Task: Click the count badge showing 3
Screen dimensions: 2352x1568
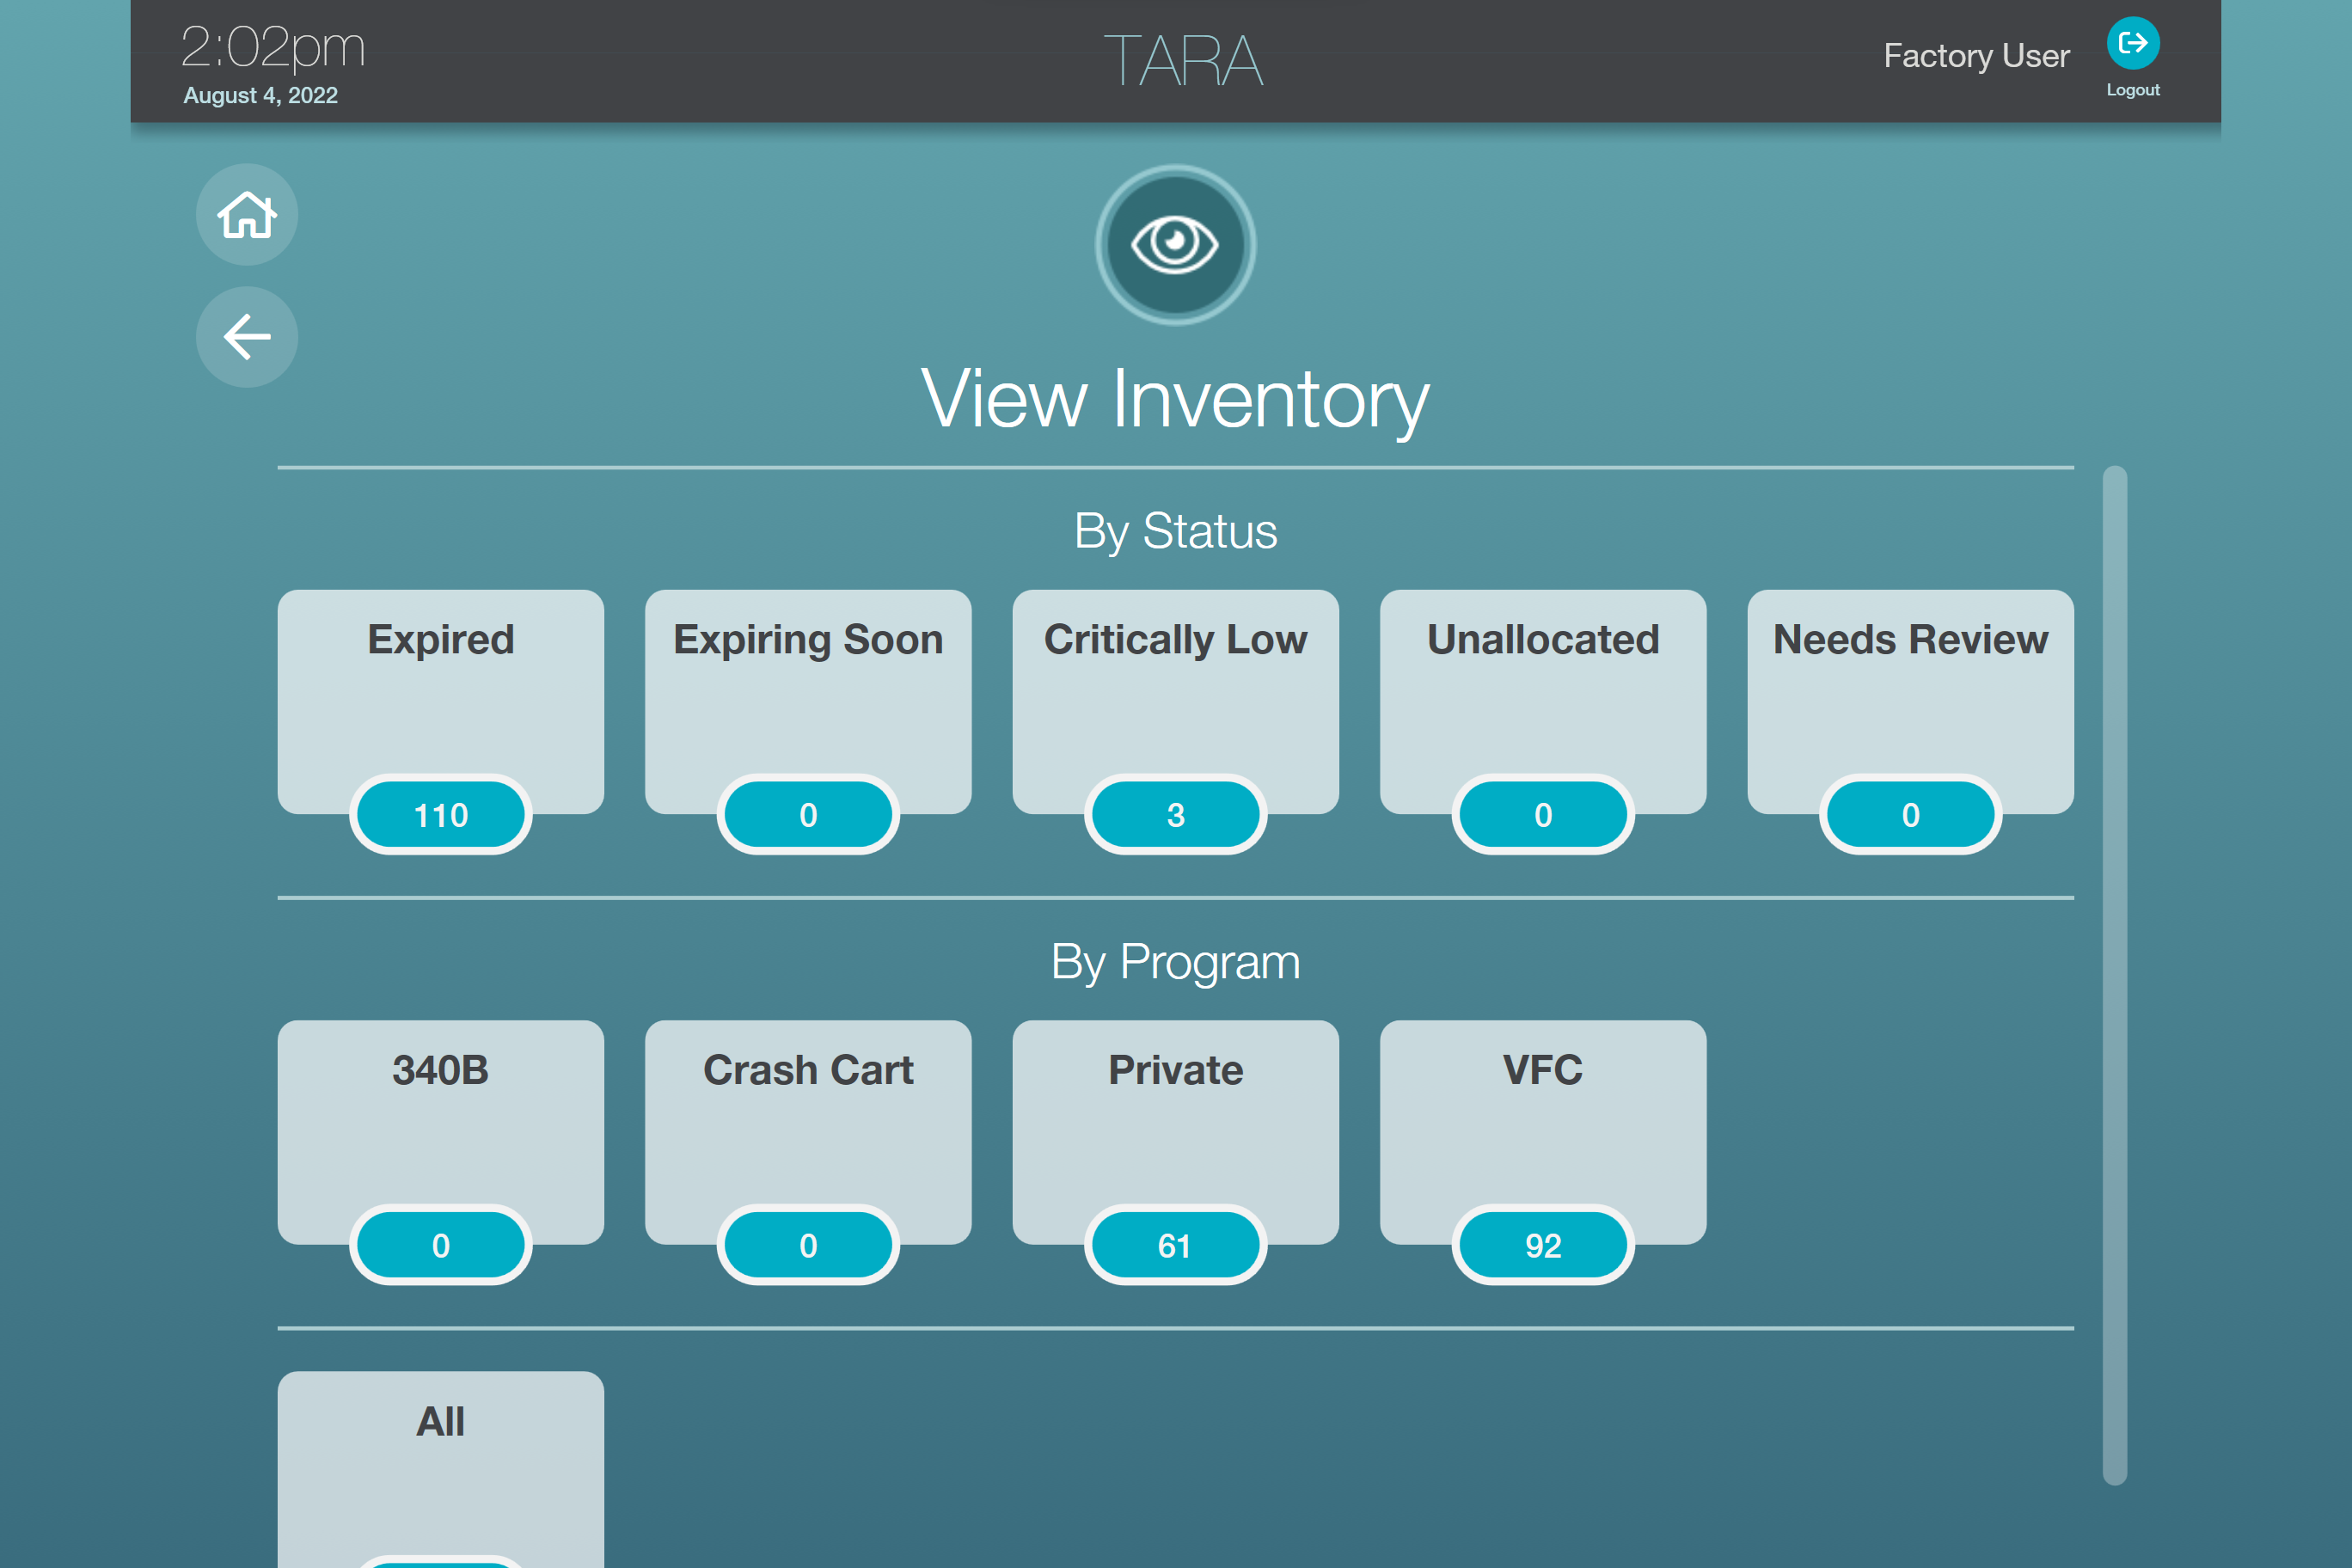Action: click(x=1175, y=815)
